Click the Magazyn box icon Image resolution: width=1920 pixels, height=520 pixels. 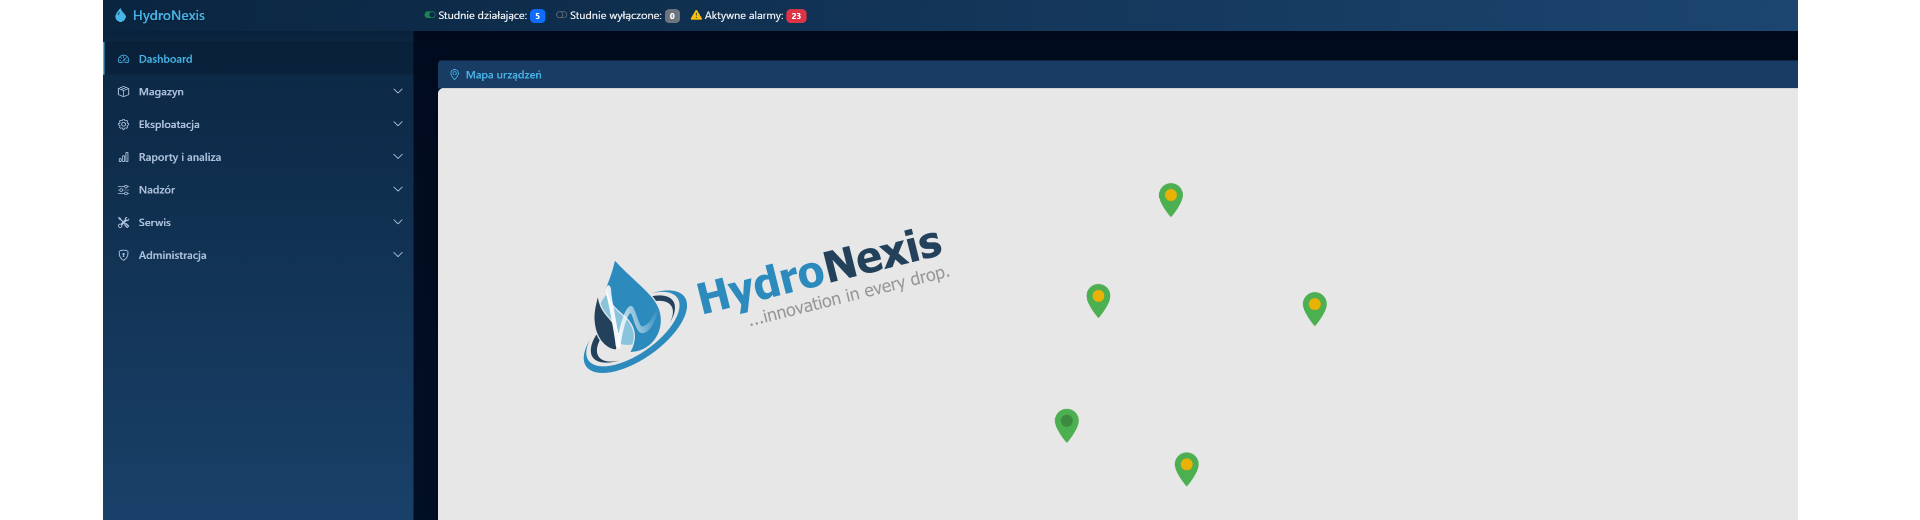[124, 92]
